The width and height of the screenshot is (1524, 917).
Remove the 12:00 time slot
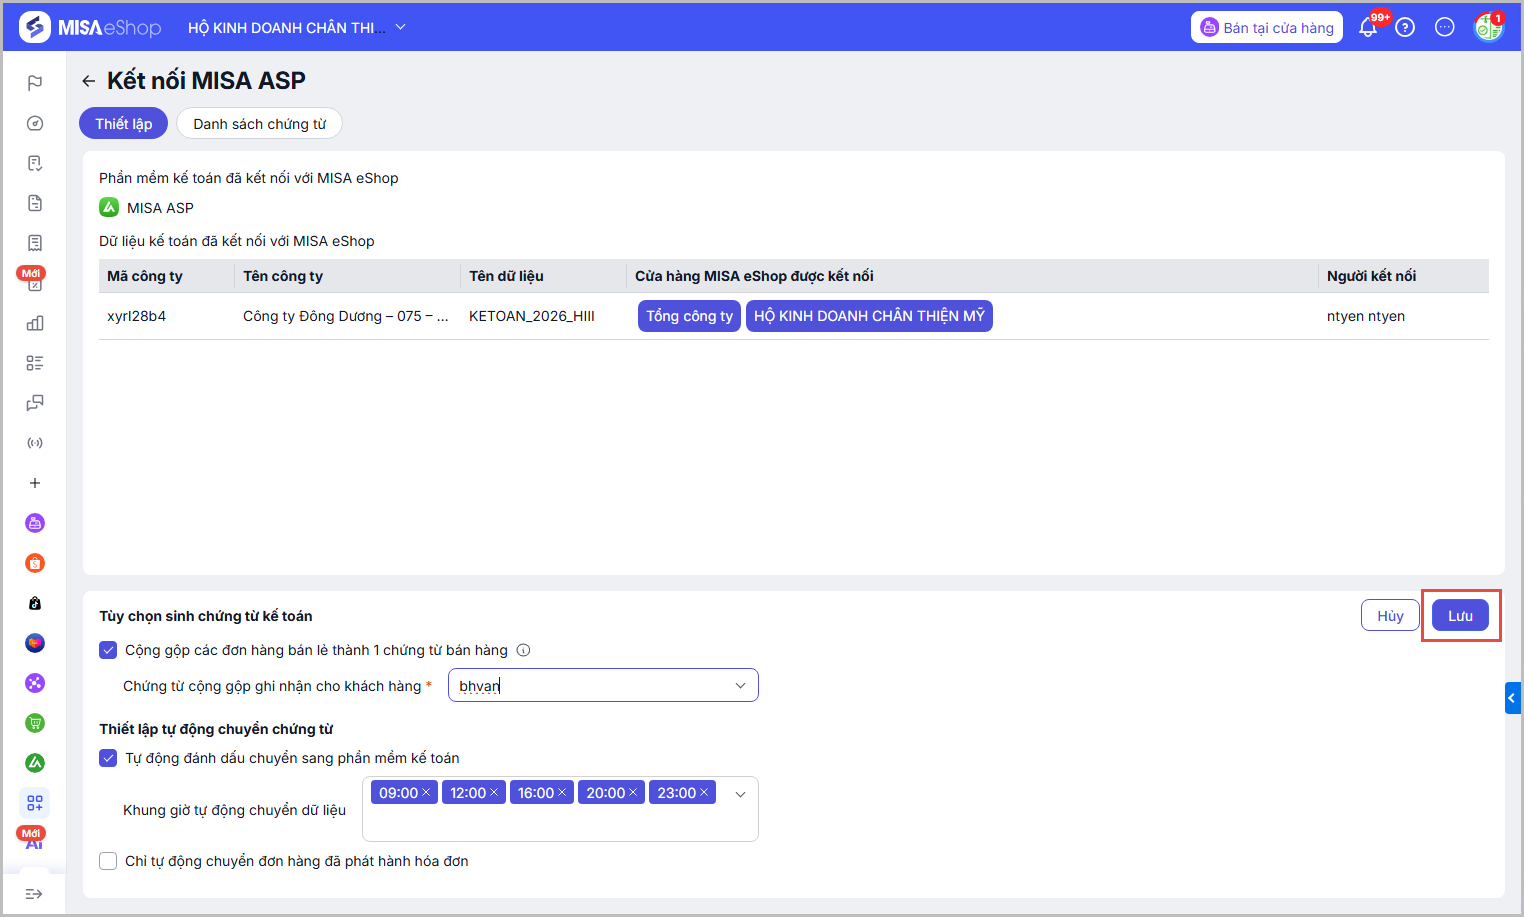494,793
